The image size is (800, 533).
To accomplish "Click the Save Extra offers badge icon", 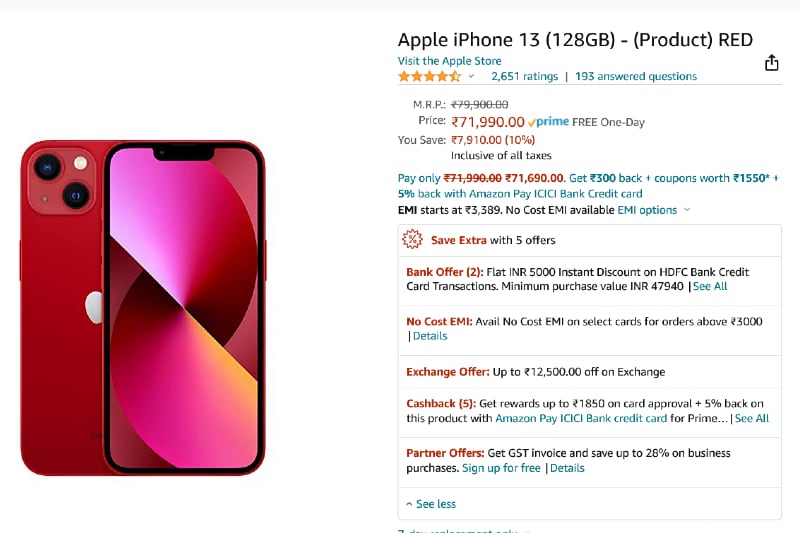I will [412, 240].
